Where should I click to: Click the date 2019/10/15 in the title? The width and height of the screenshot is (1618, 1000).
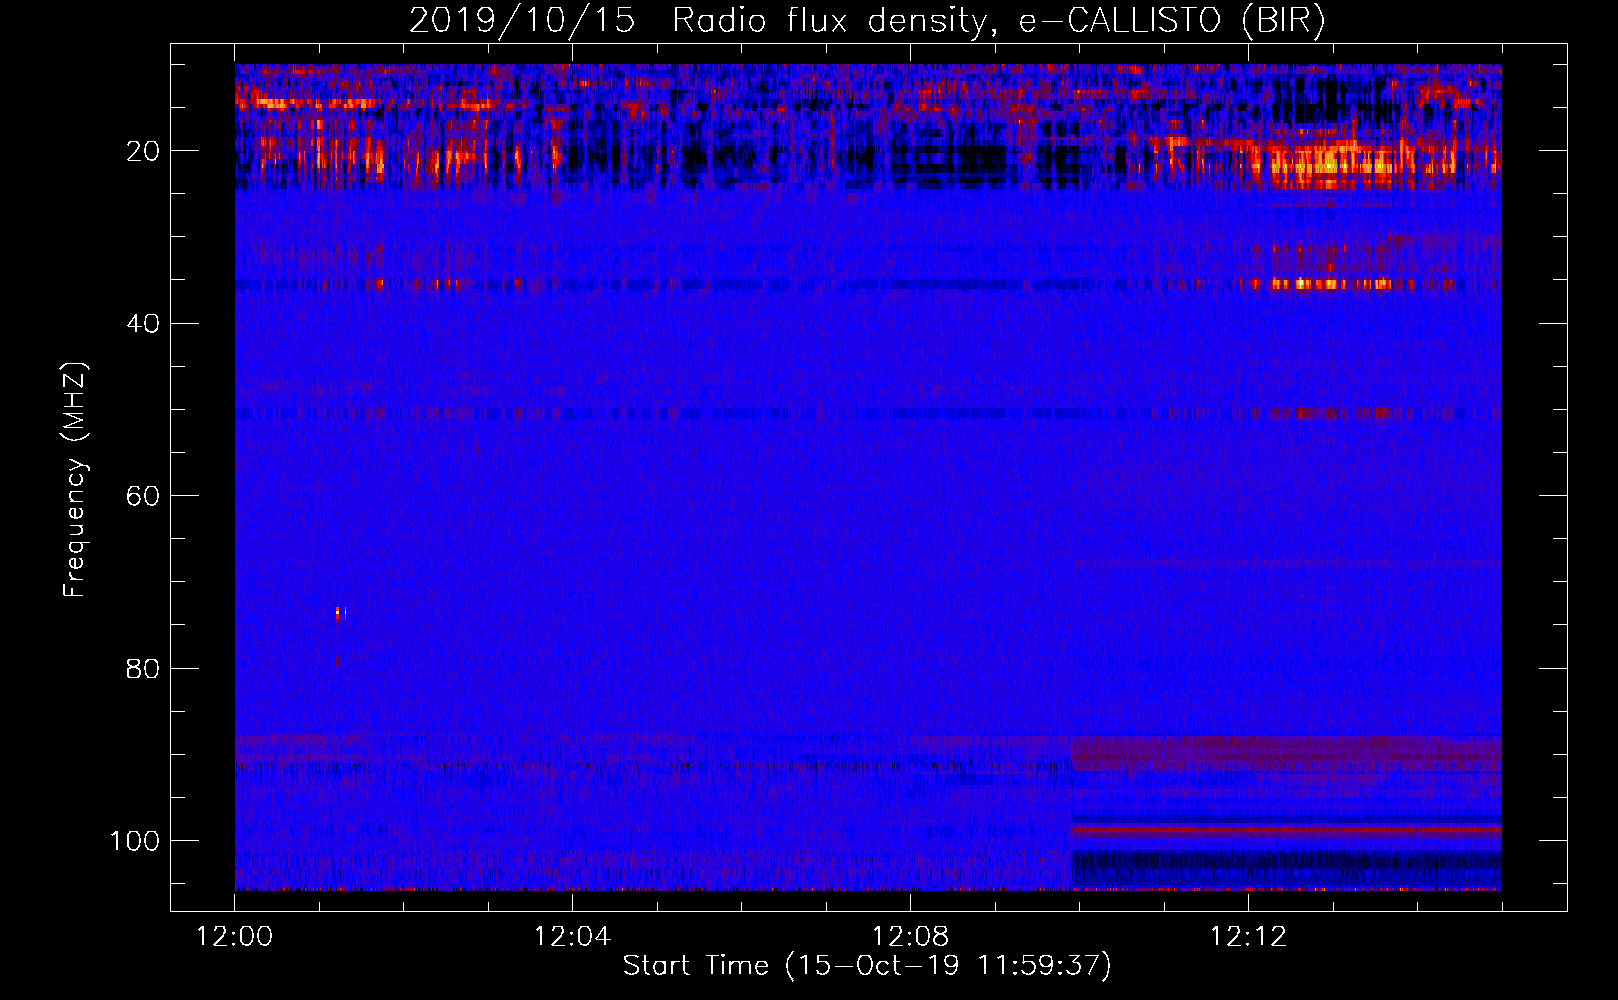click(522, 21)
